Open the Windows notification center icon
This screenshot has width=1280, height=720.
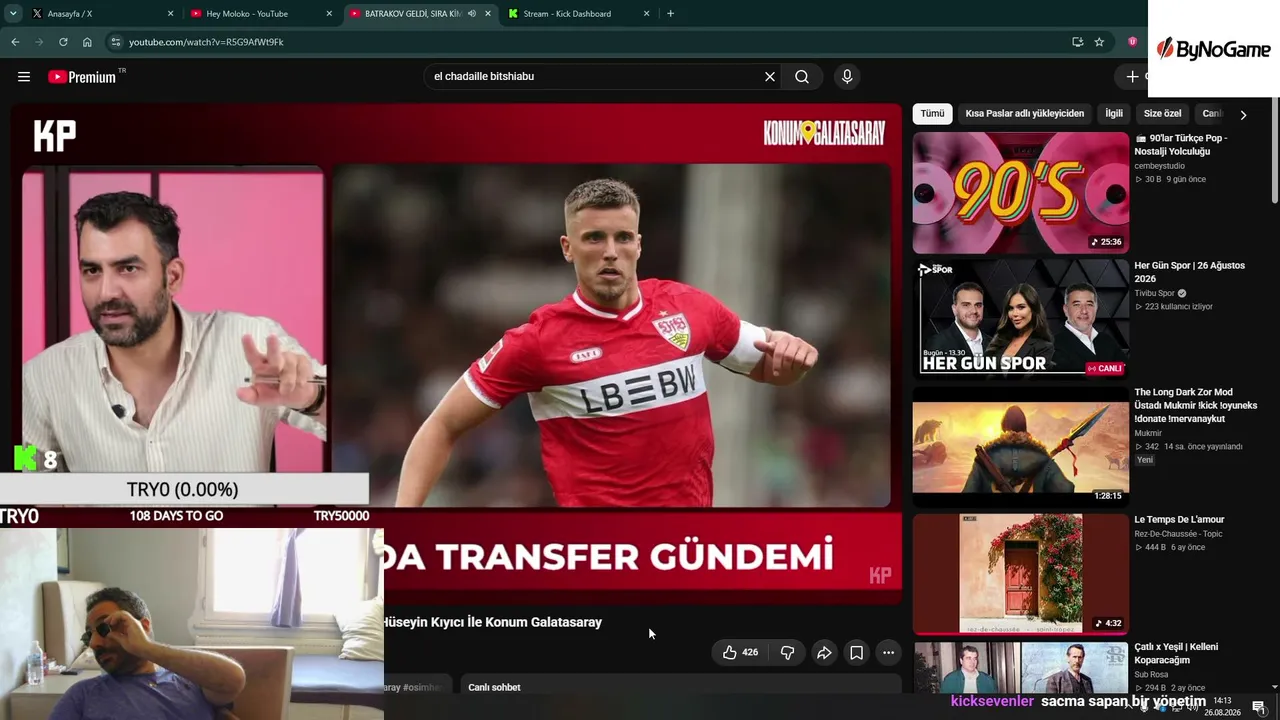pyautogui.click(x=1258, y=708)
